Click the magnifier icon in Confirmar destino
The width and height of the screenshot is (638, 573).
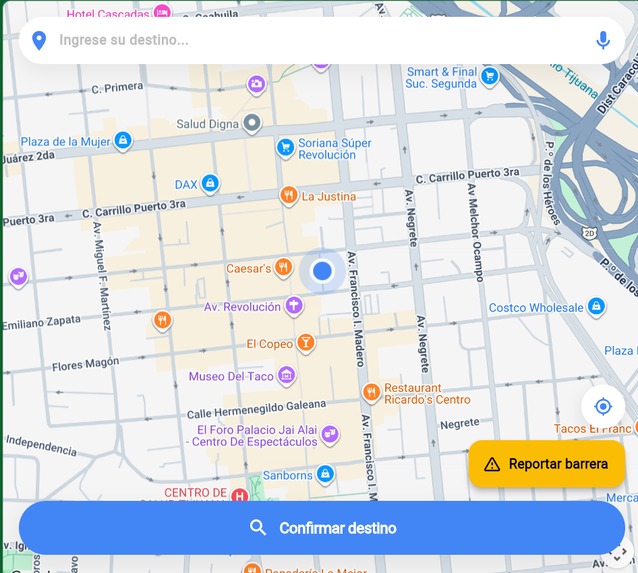point(258,527)
